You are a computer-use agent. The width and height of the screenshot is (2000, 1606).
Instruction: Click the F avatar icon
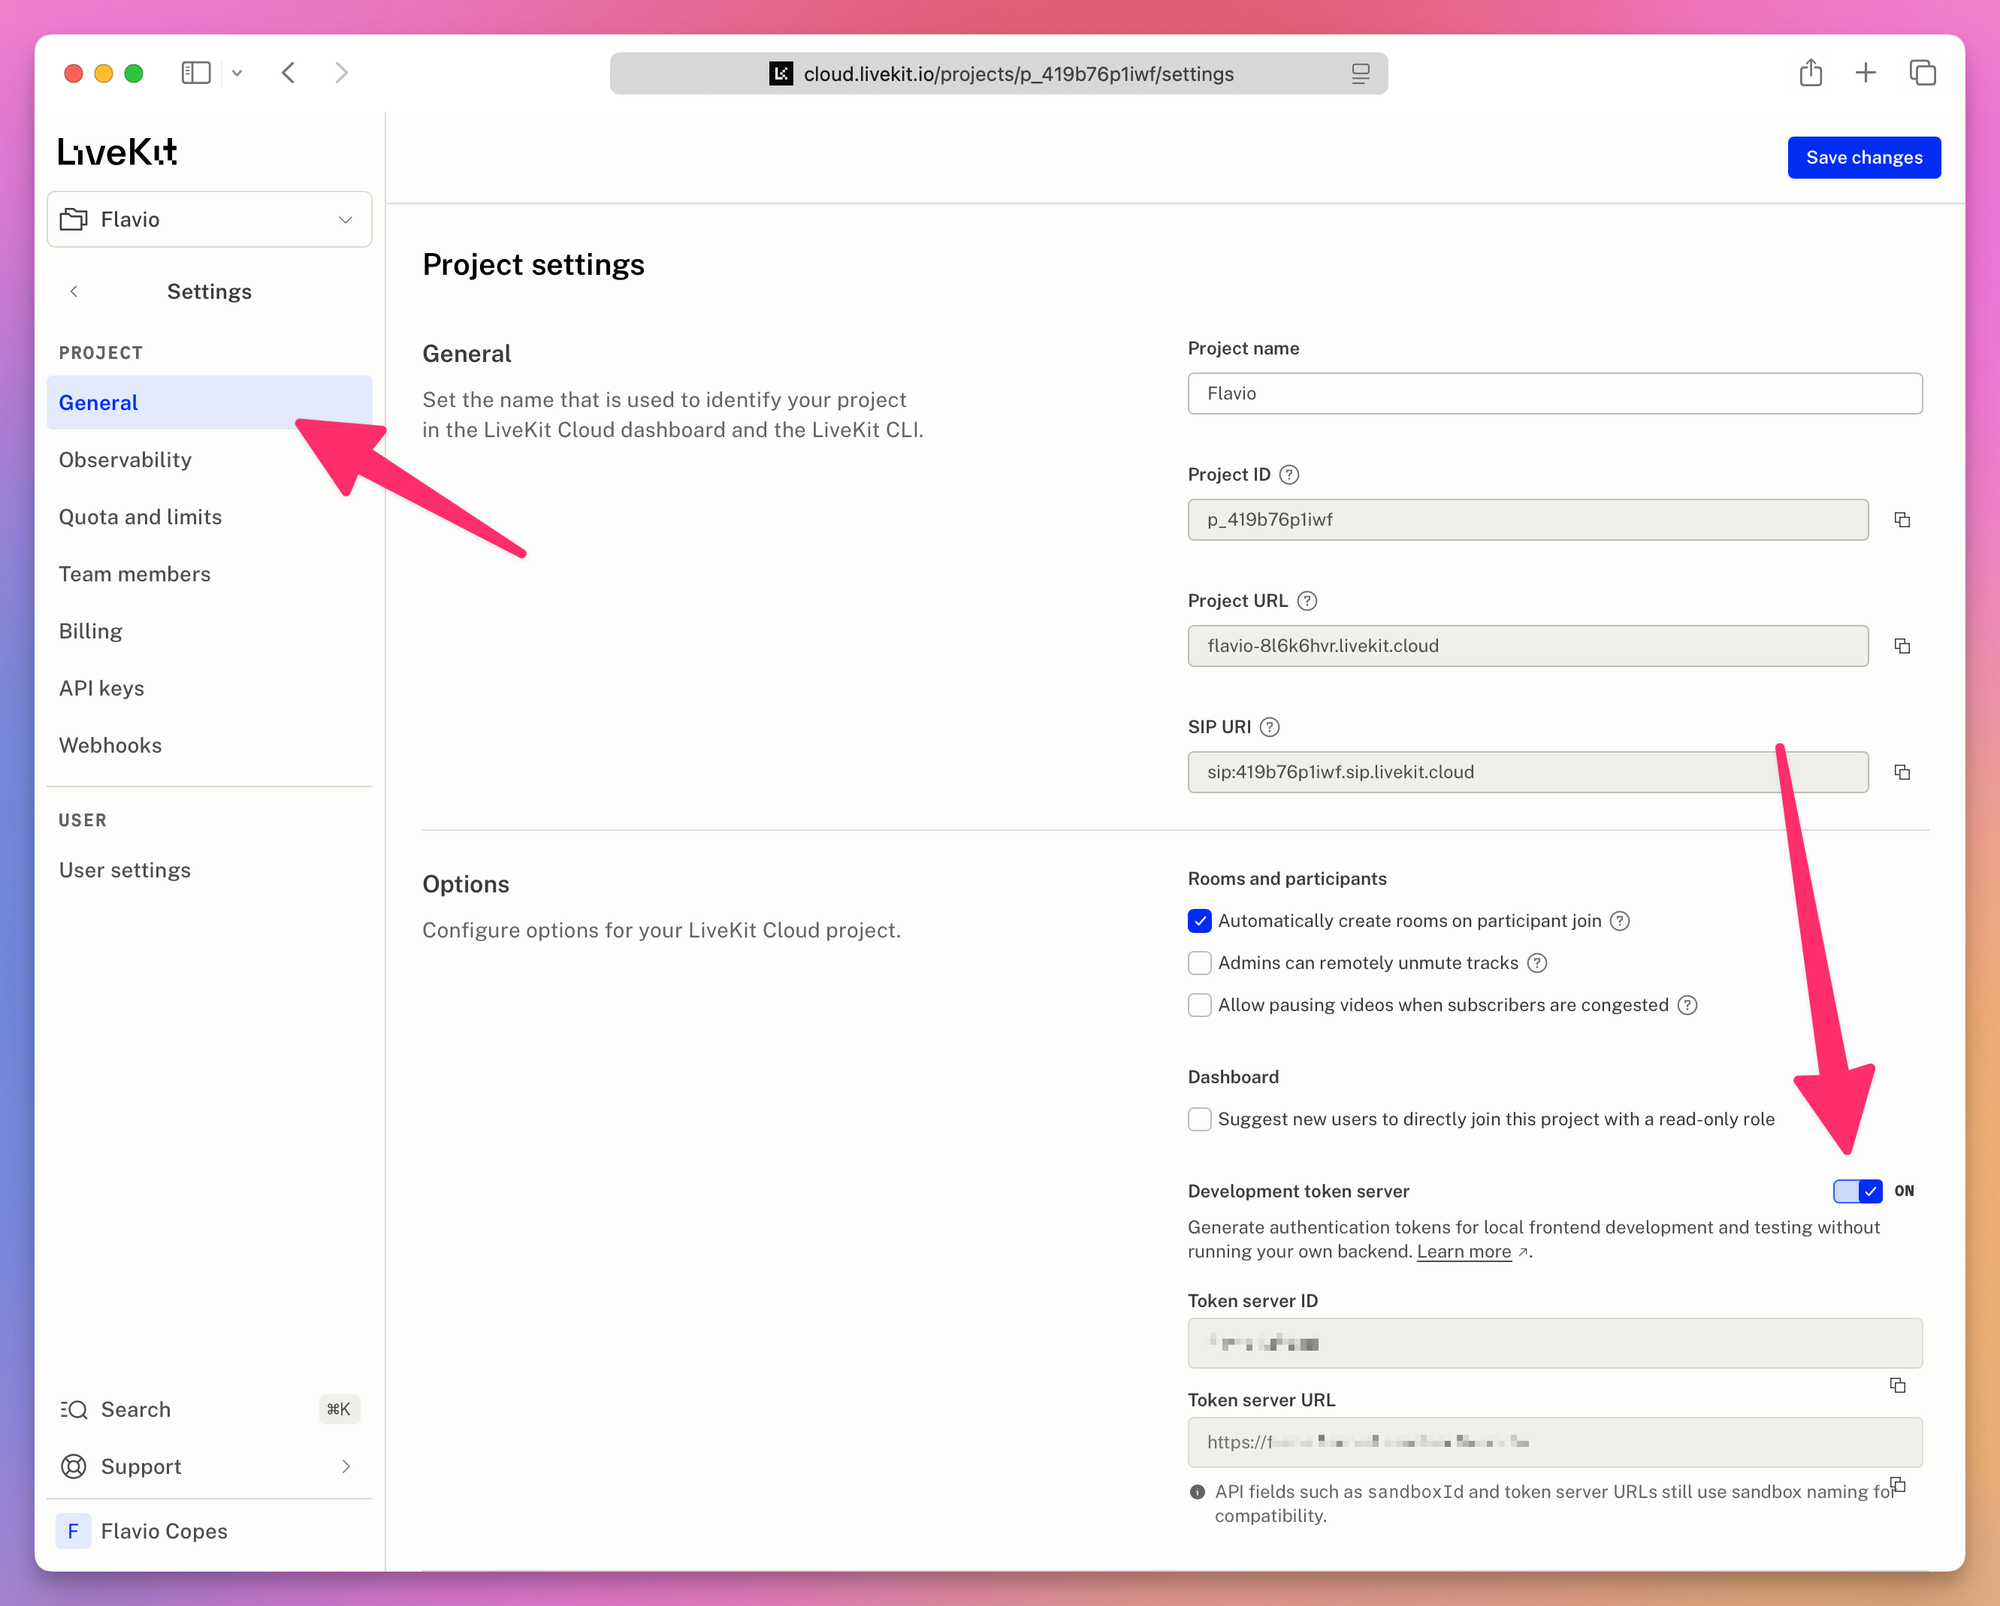(x=73, y=1531)
